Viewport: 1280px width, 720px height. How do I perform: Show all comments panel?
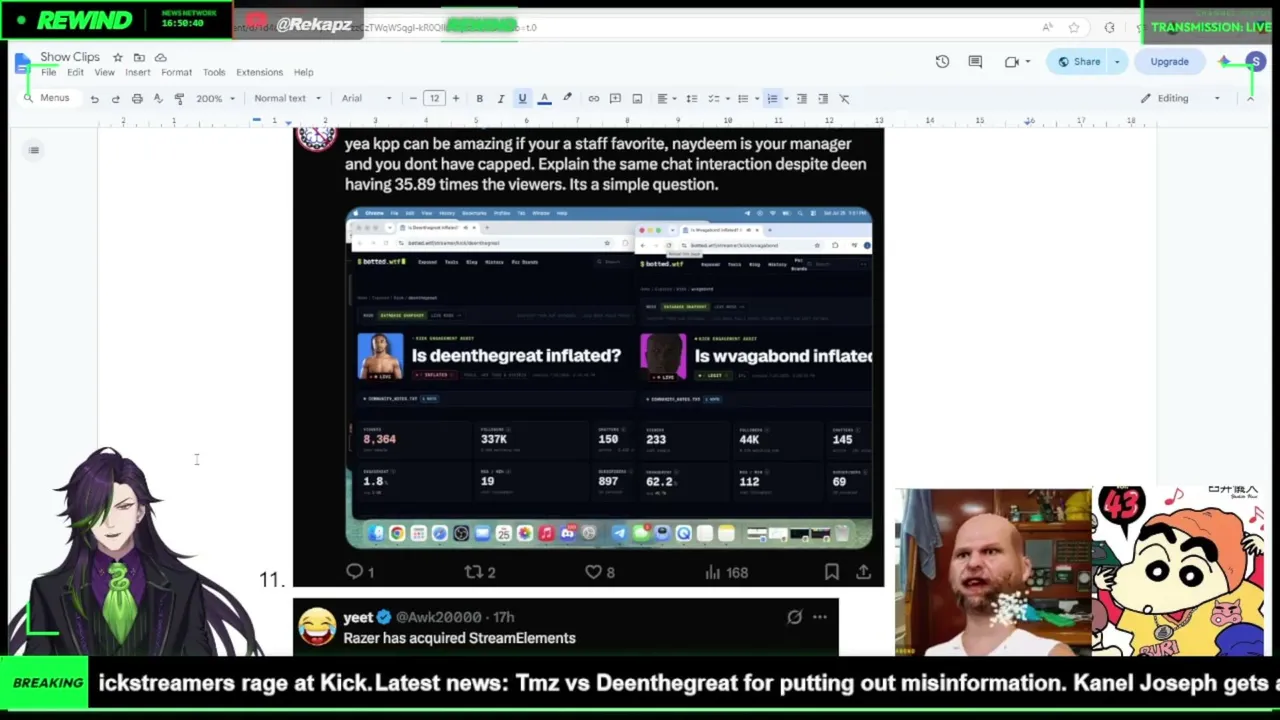pos(975,62)
